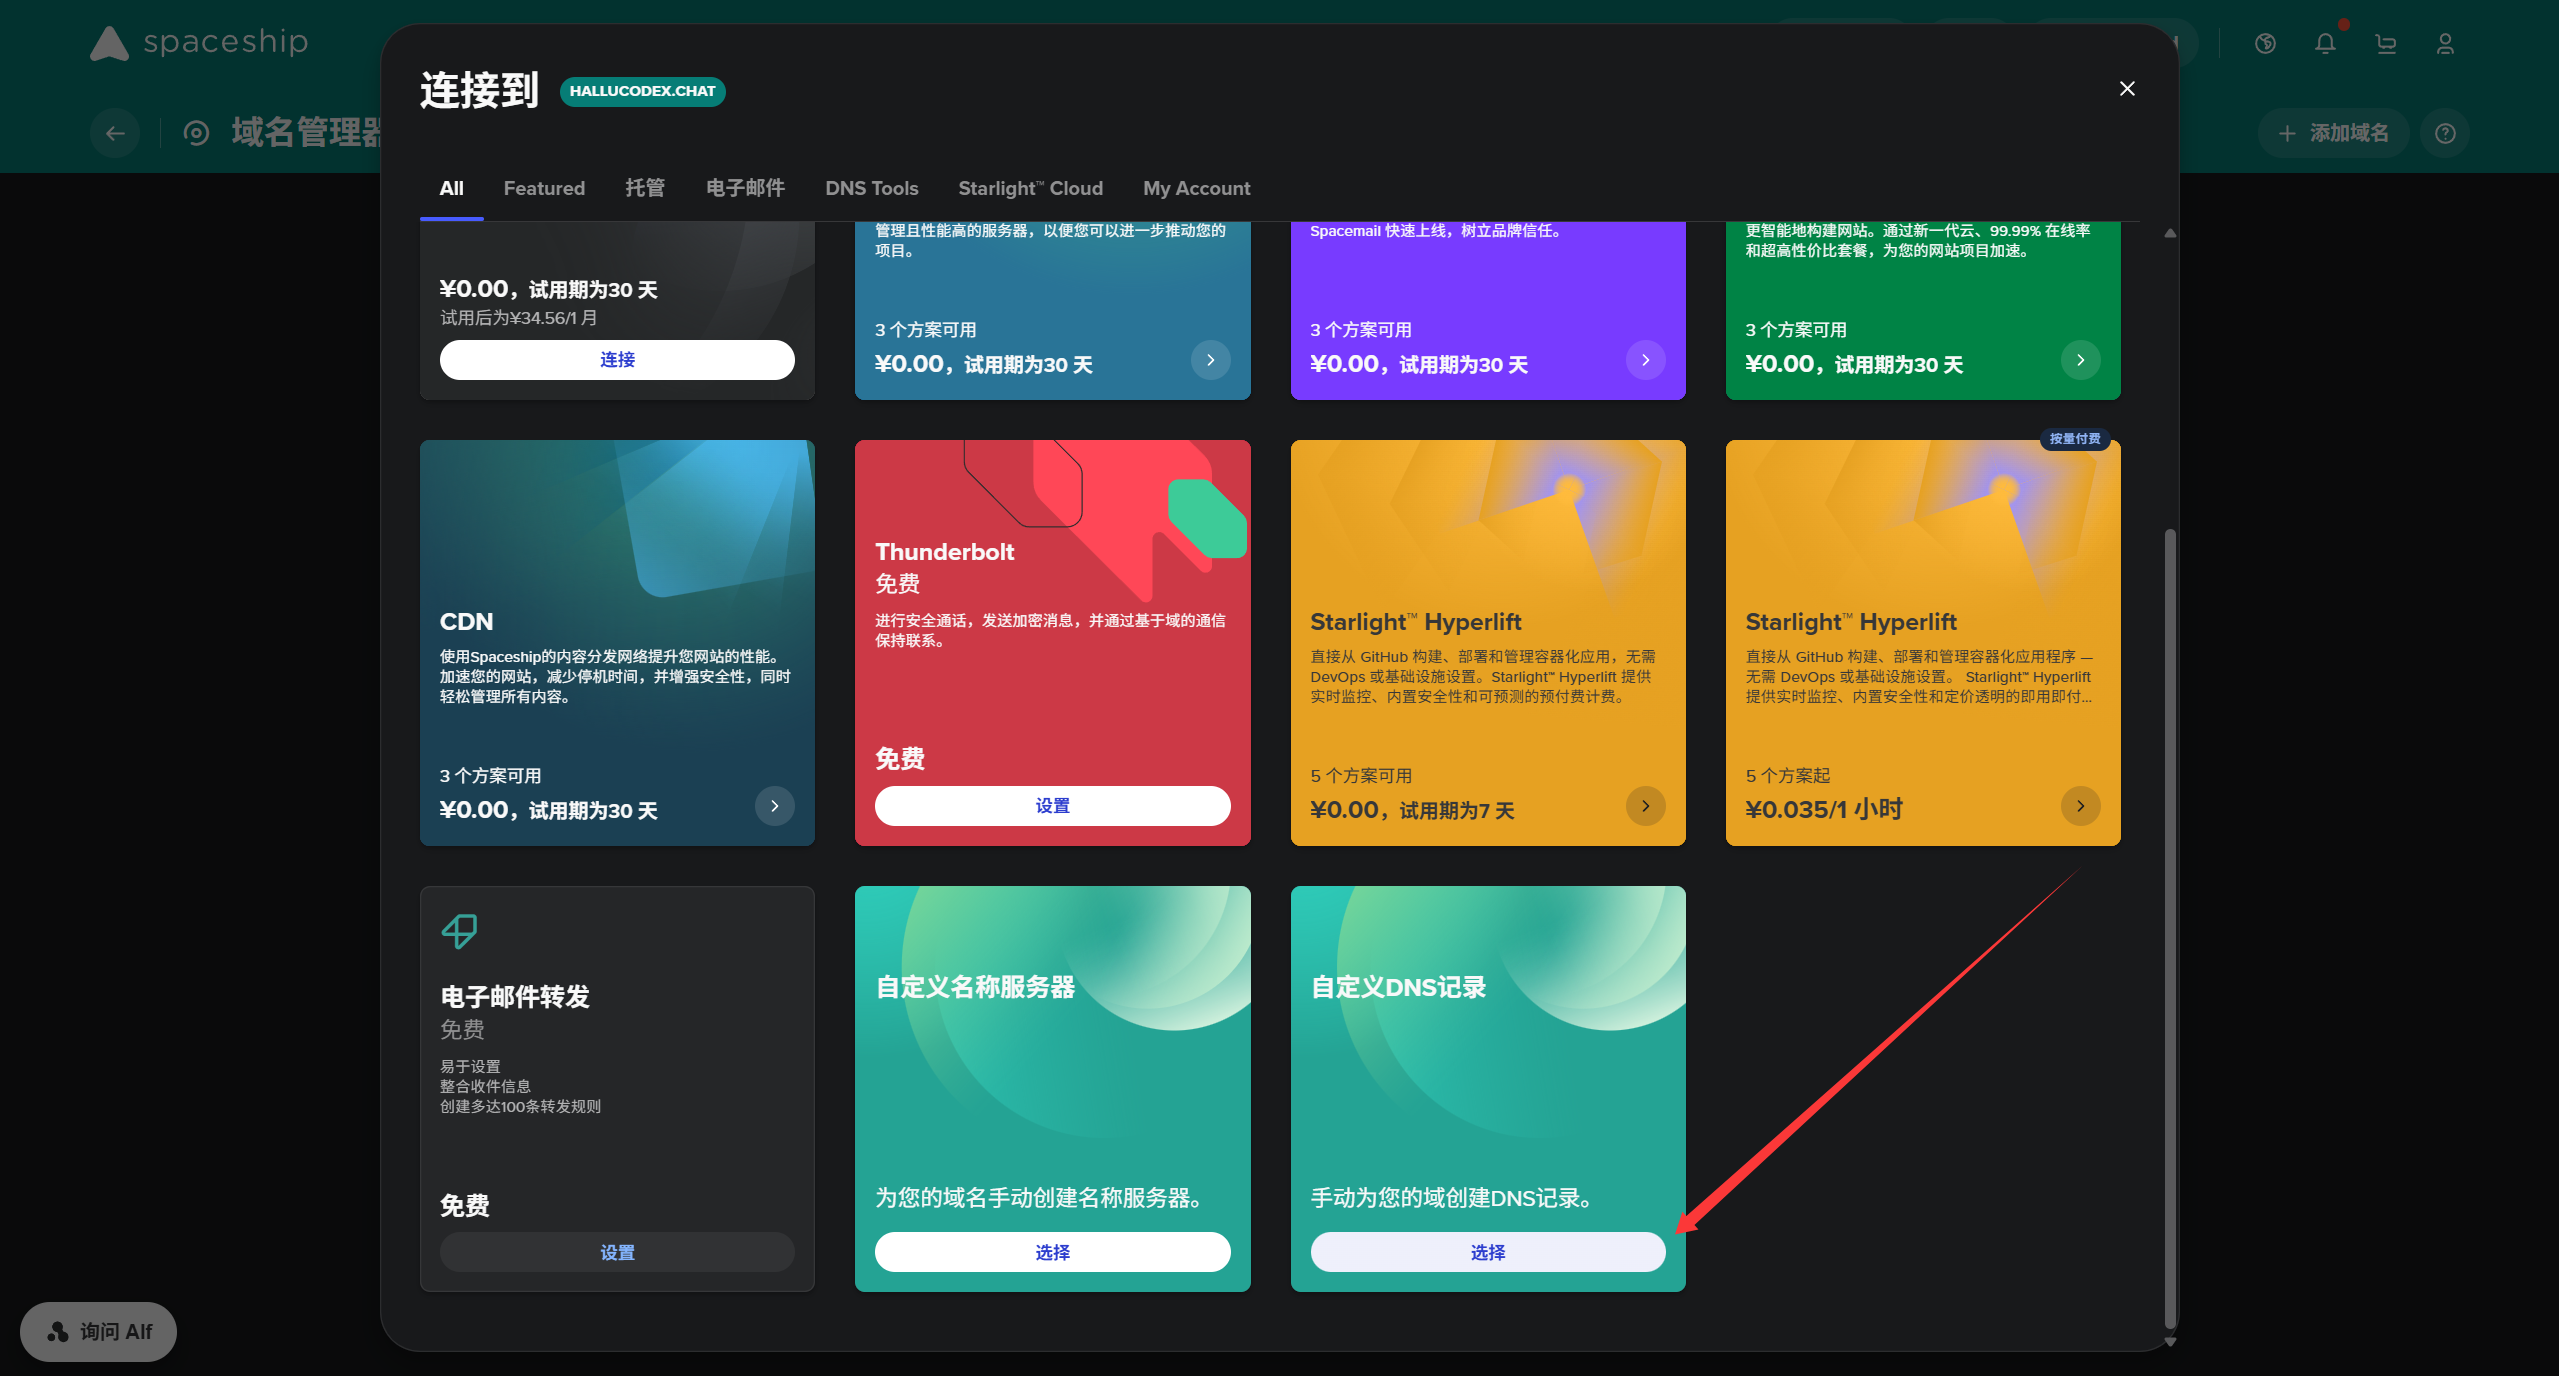Click the email forwarding card icon
Screen dimensions: 2559x1376
point(459,931)
